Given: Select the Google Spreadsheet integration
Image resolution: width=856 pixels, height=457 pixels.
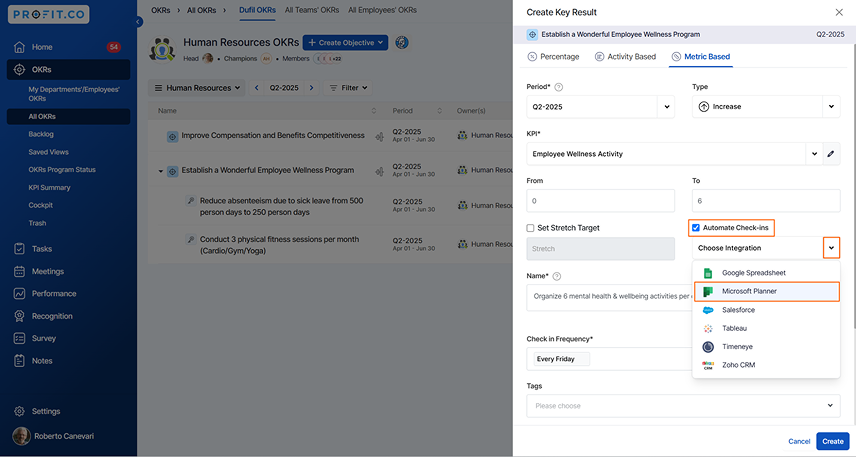Looking at the screenshot, I should (x=766, y=272).
